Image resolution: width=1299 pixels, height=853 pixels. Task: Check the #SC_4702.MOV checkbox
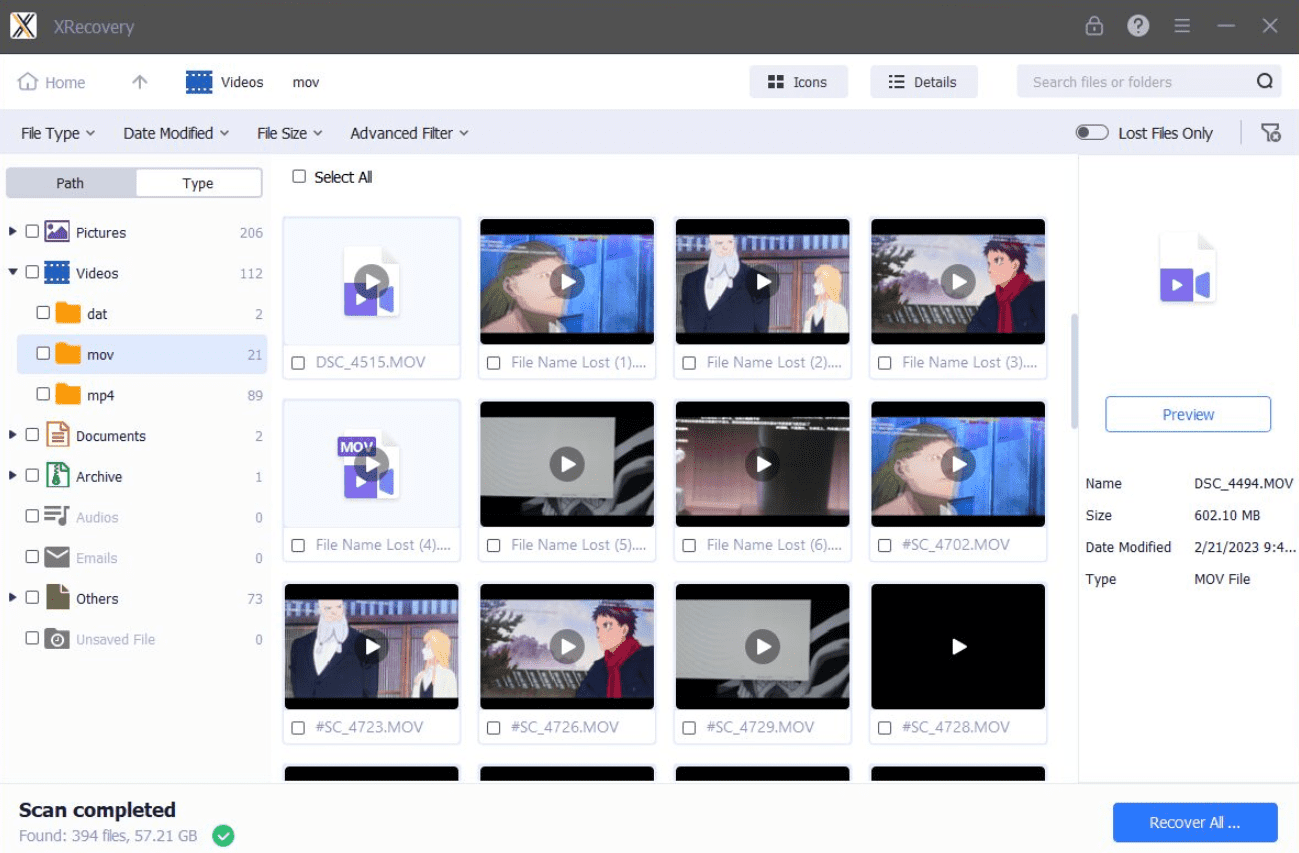point(885,546)
